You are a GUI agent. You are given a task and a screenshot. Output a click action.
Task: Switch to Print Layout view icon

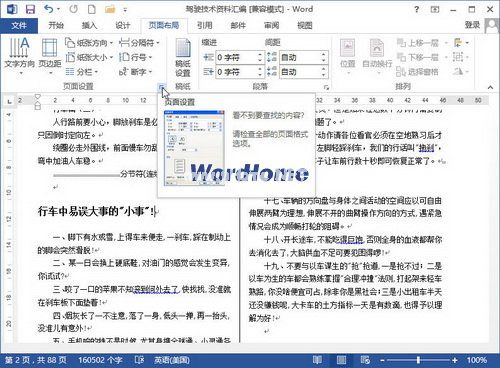(x=341, y=360)
